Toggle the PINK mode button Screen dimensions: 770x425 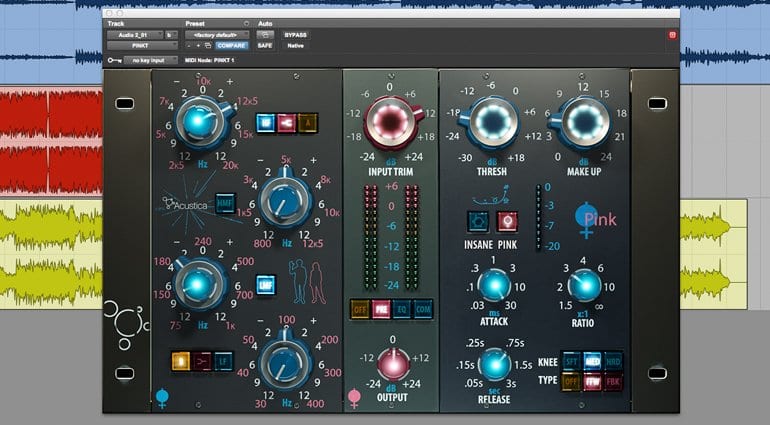(x=507, y=222)
